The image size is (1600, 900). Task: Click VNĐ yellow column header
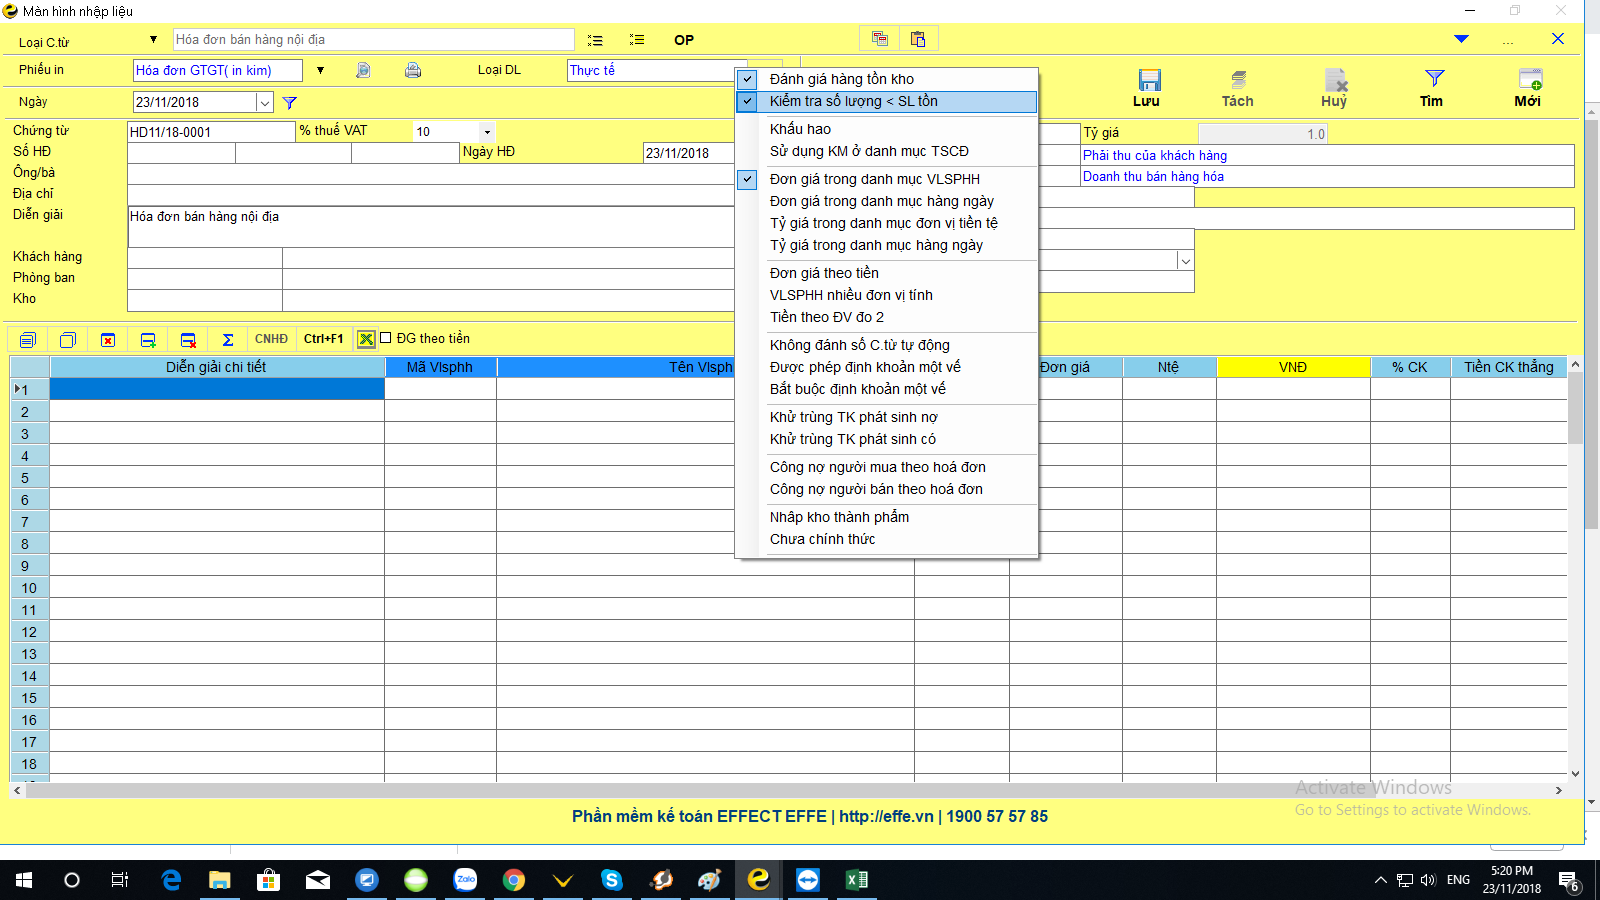[1293, 367]
